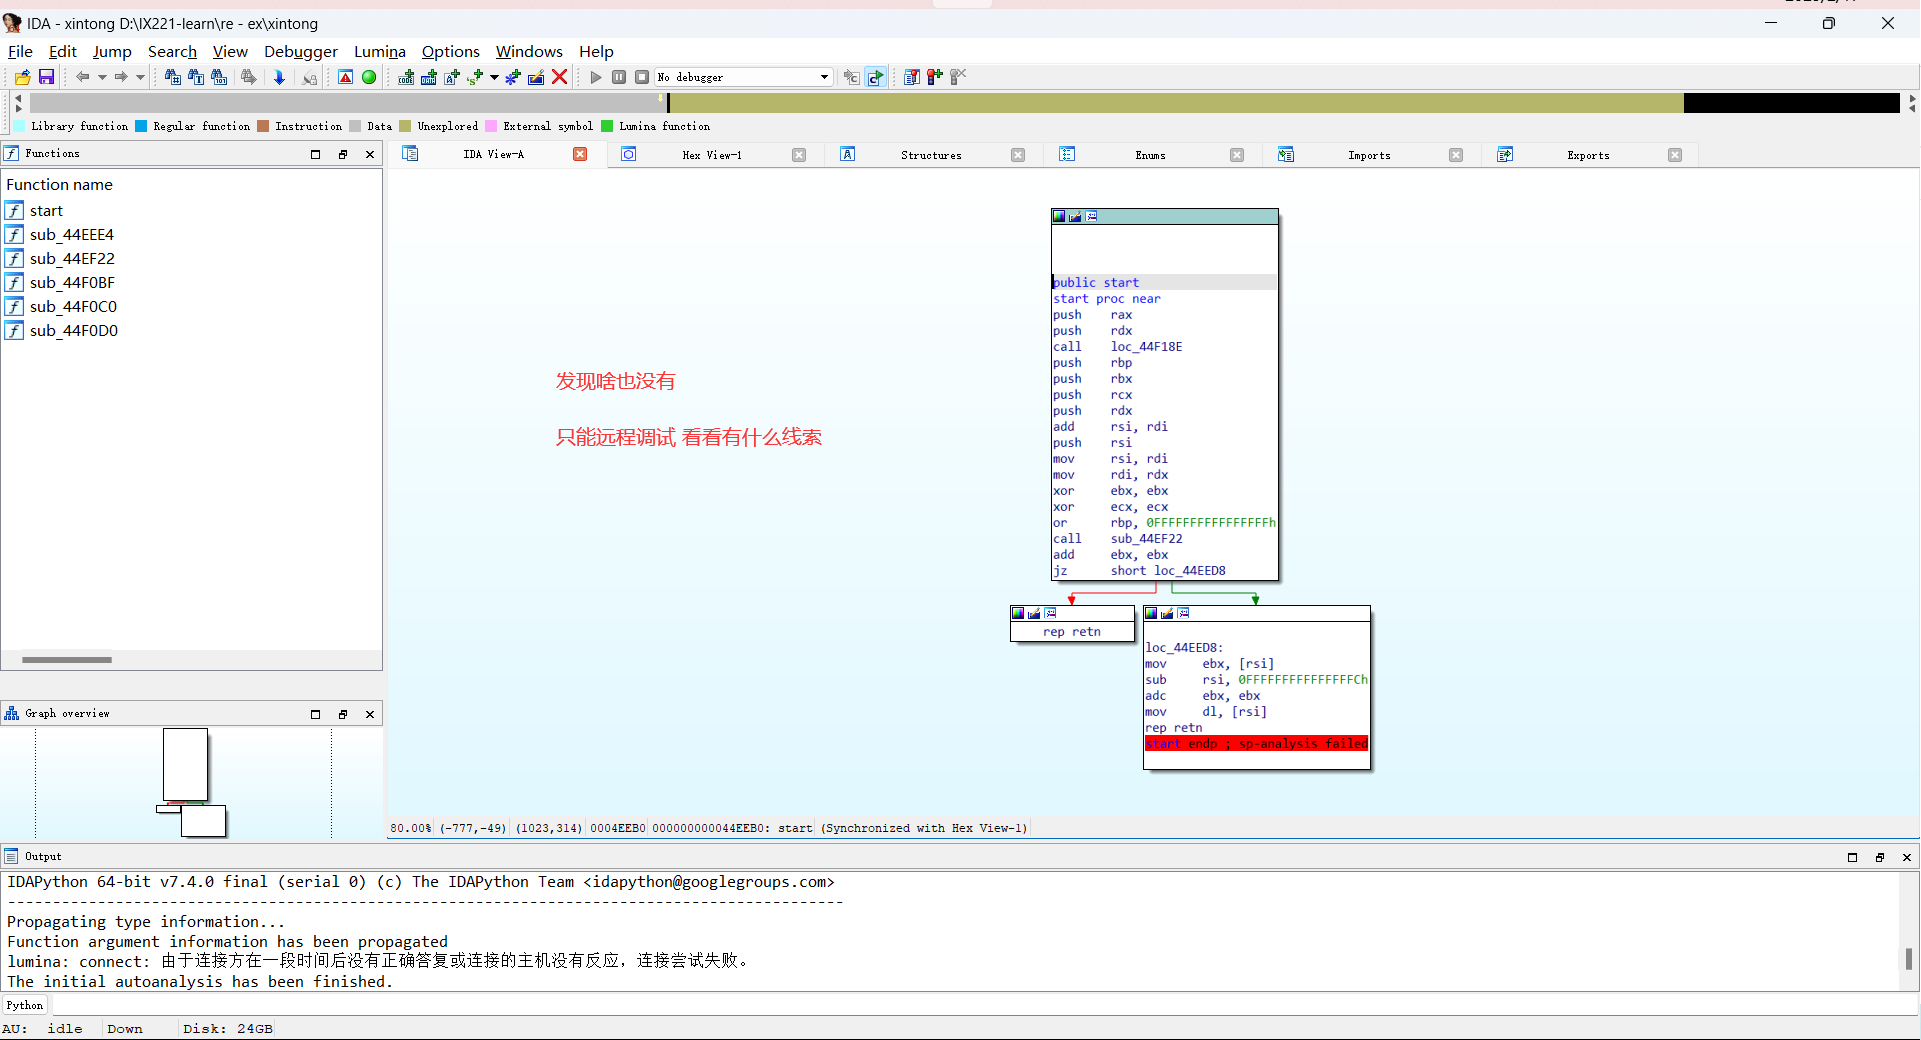Click the navigation band left scroll arrow
1921x1040 pixels.
pos(18,98)
